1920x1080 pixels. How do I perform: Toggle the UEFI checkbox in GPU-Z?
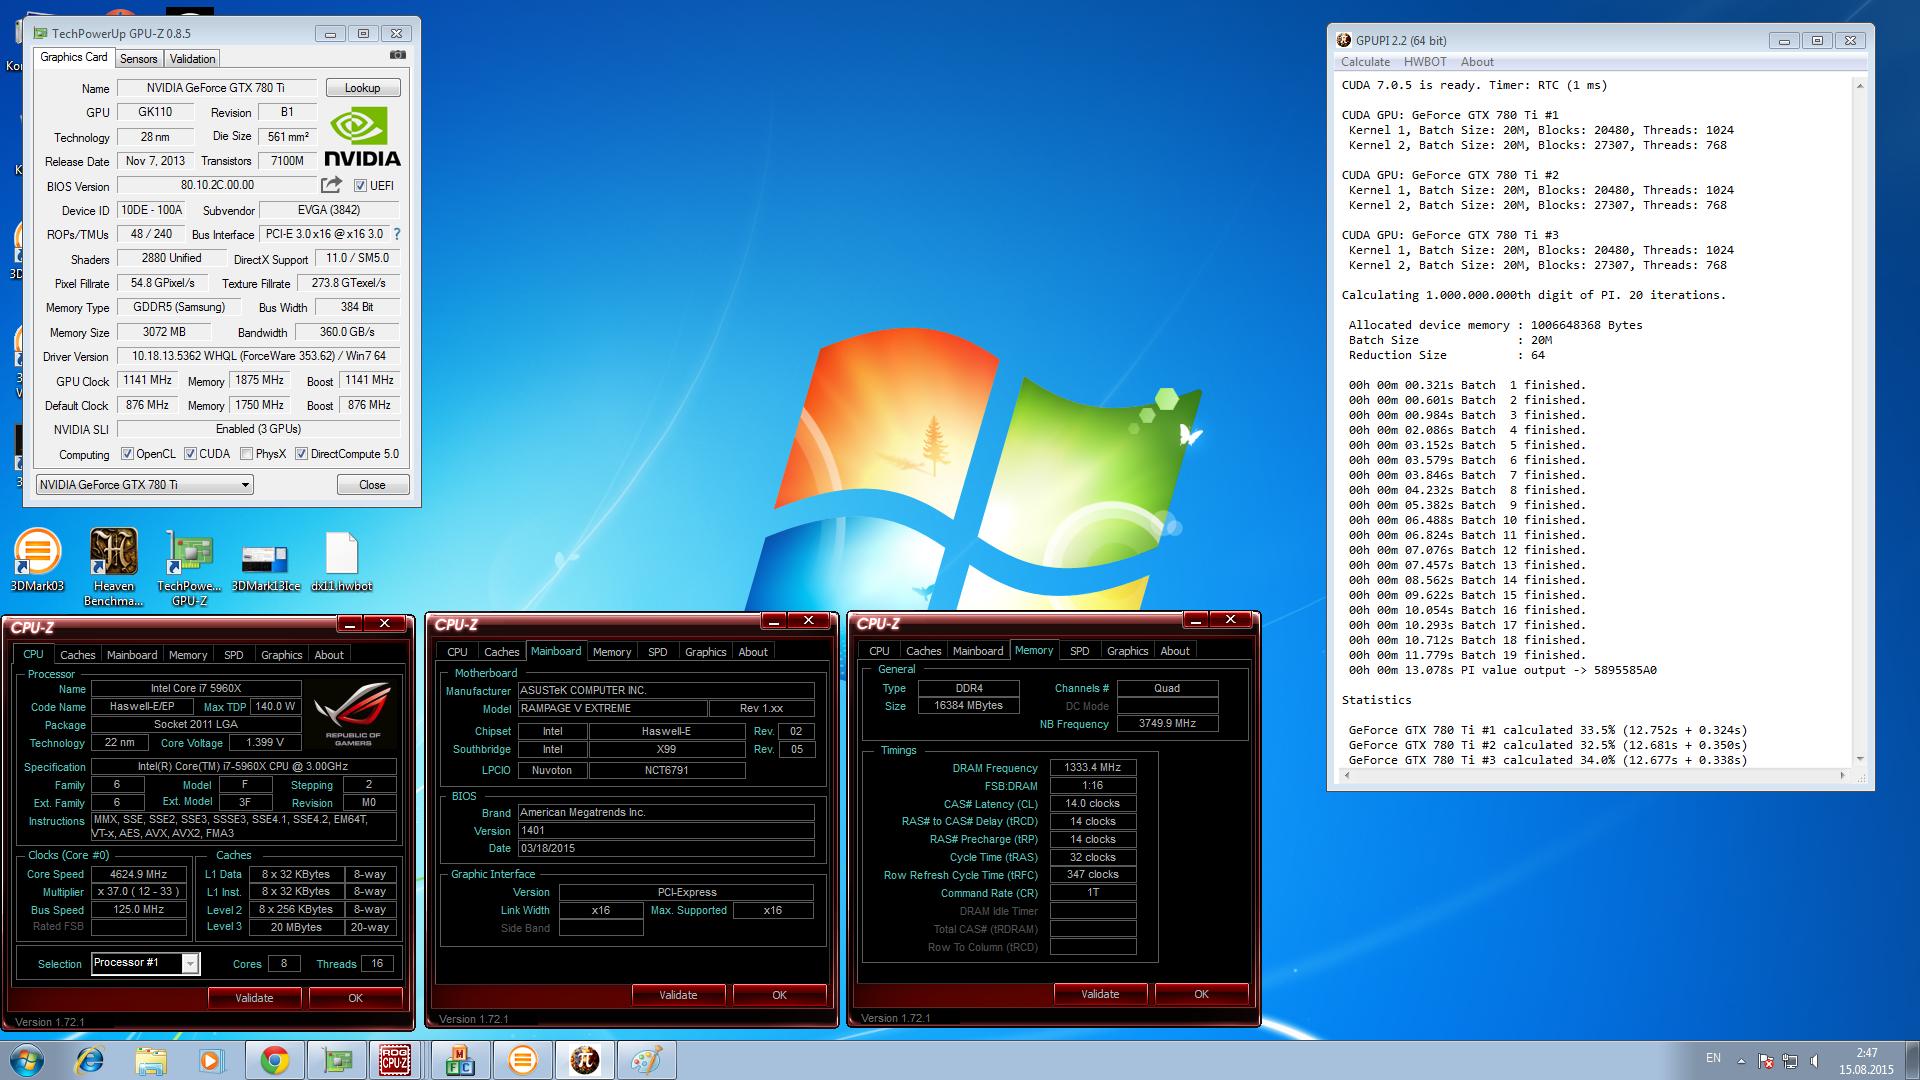pyautogui.click(x=360, y=185)
